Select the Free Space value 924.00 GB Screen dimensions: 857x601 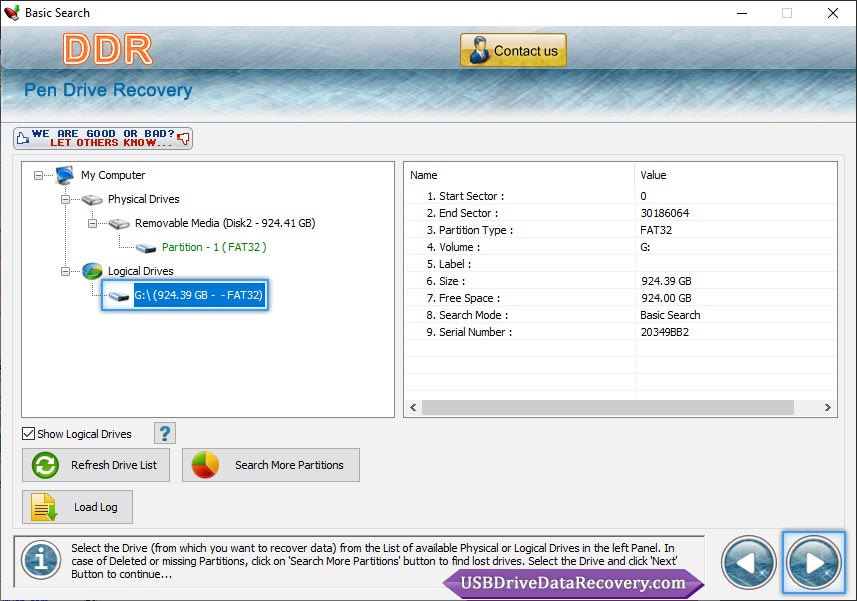(x=666, y=298)
